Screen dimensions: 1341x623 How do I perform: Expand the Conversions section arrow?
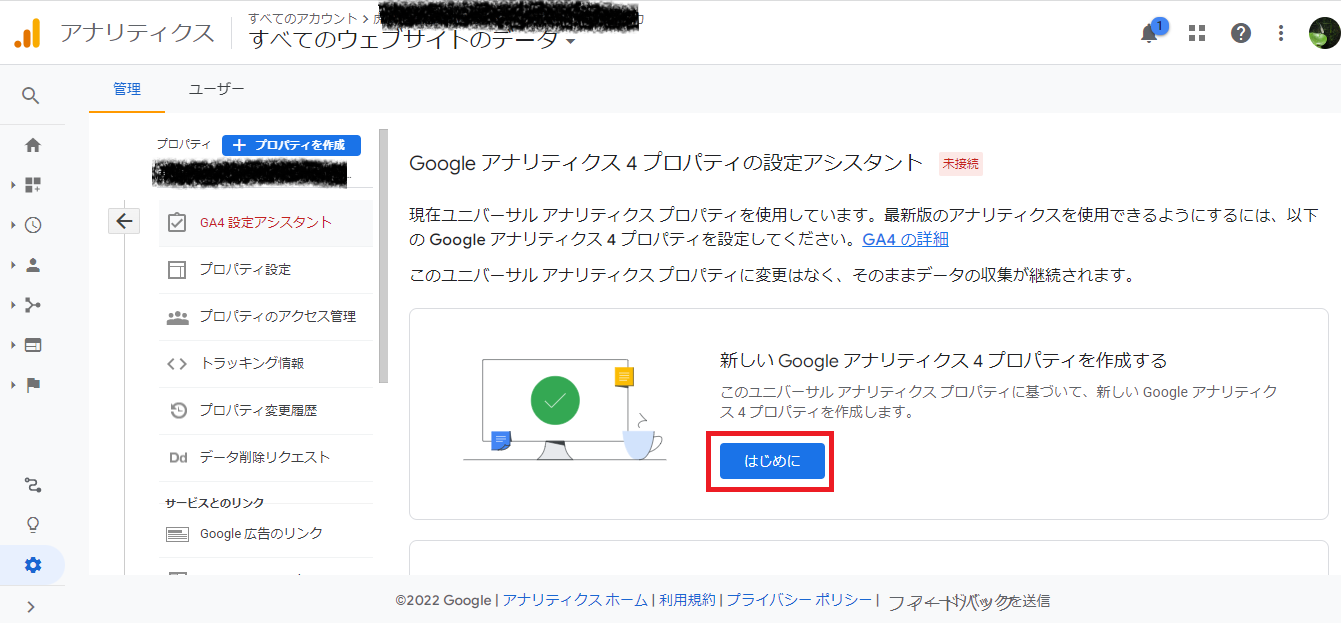pyautogui.click(x=13, y=385)
